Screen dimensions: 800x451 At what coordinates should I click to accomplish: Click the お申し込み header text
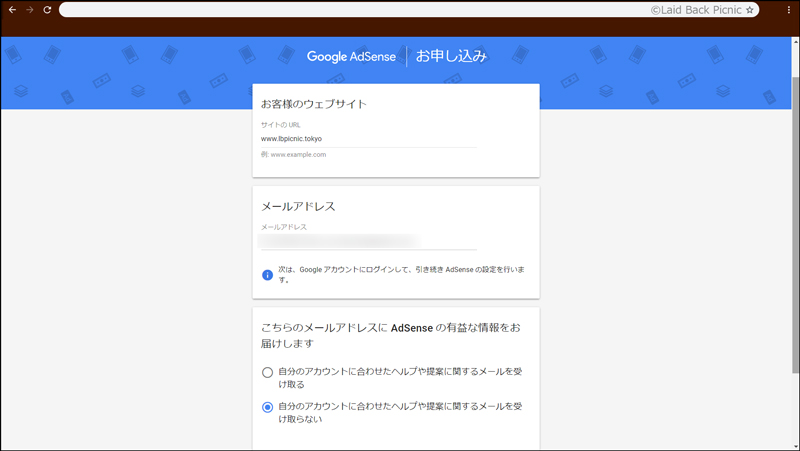tap(451, 56)
